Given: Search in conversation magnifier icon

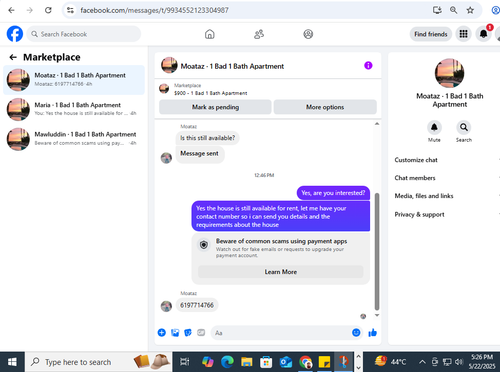Looking at the screenshot, I should 464,127.
